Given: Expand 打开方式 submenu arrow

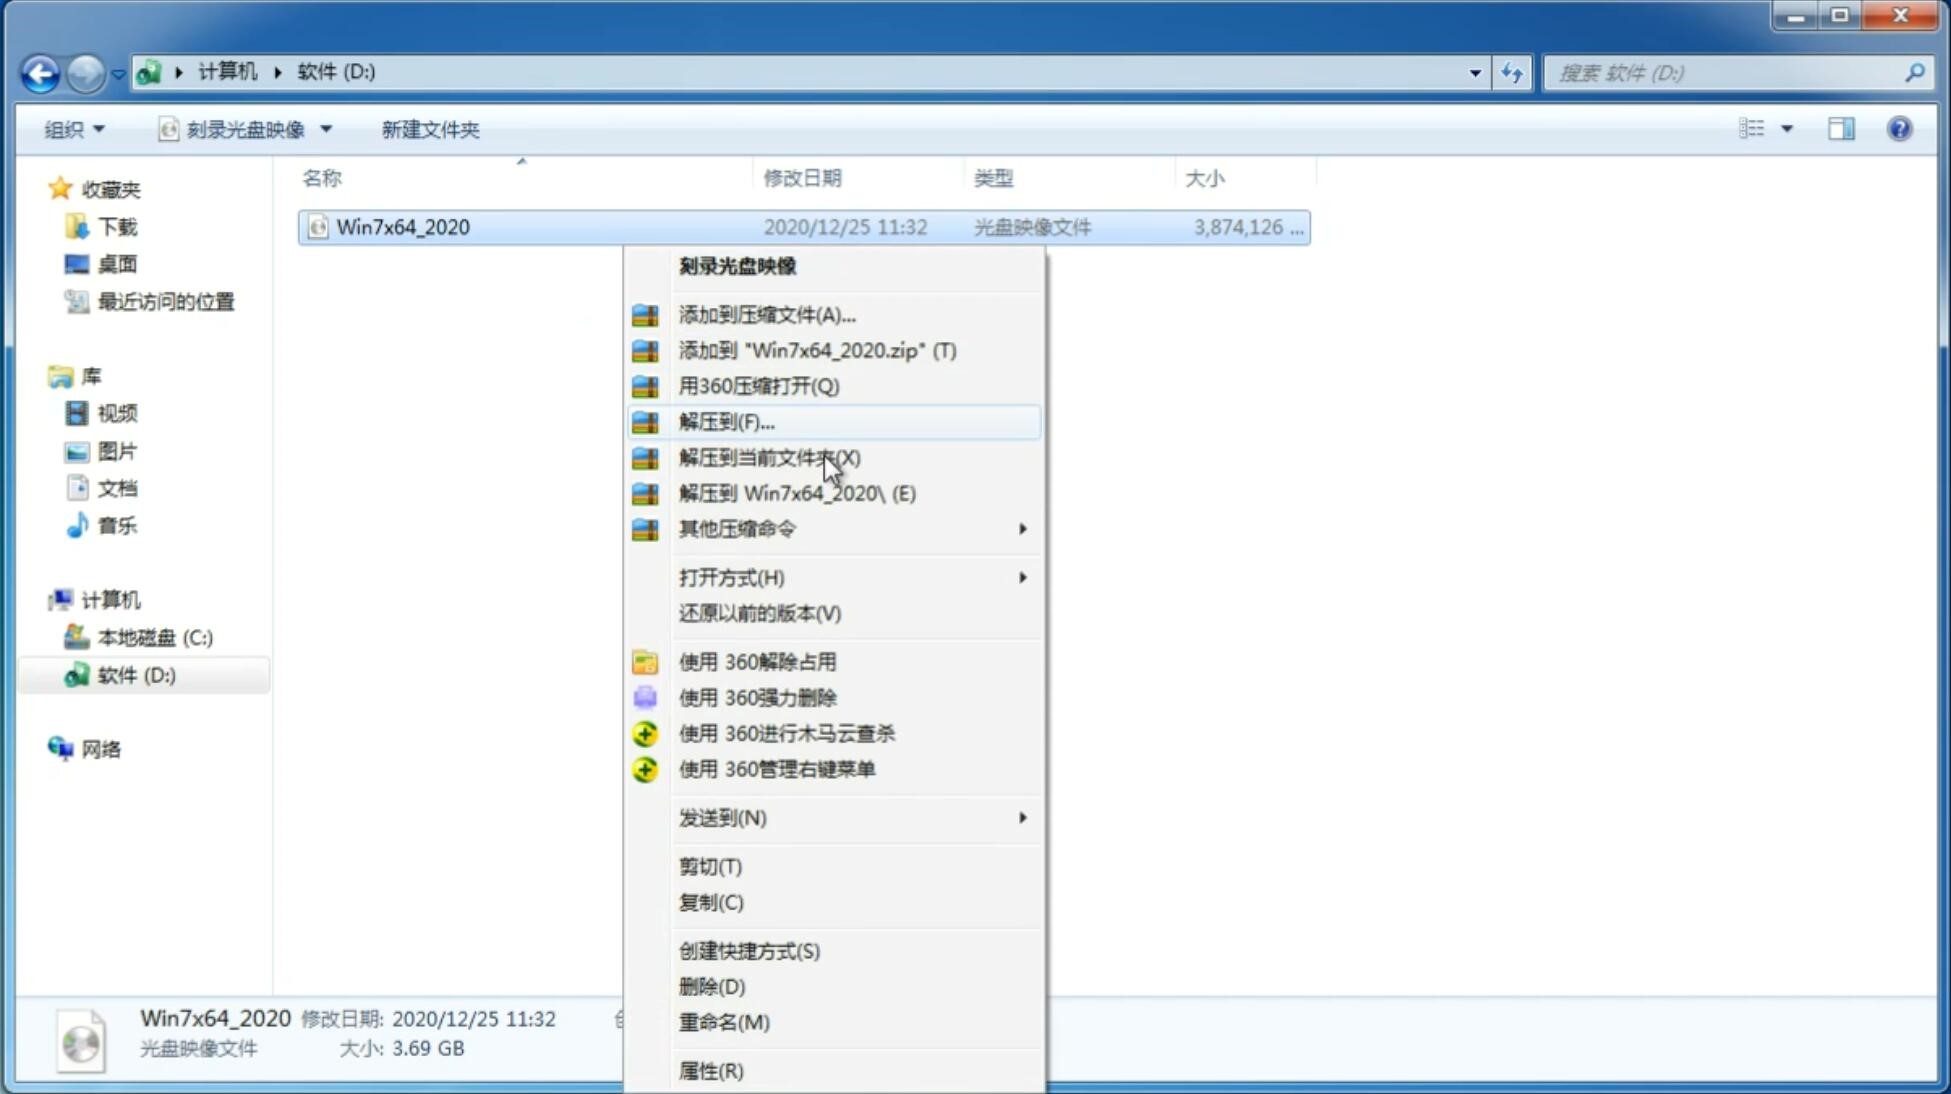Looking at the screenshot, I should coord(1022,576).
